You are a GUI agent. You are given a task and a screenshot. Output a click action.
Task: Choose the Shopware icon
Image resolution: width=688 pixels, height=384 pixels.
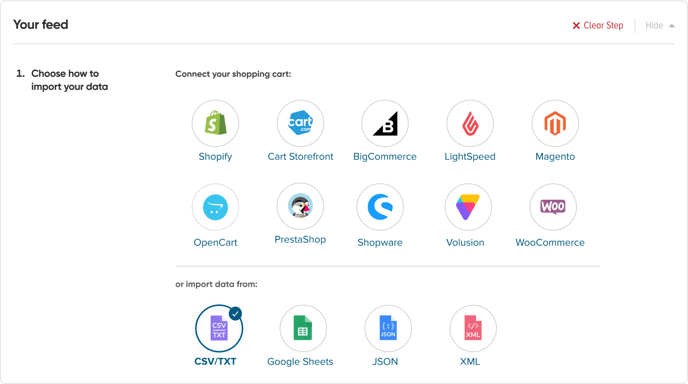pos(380,207)
